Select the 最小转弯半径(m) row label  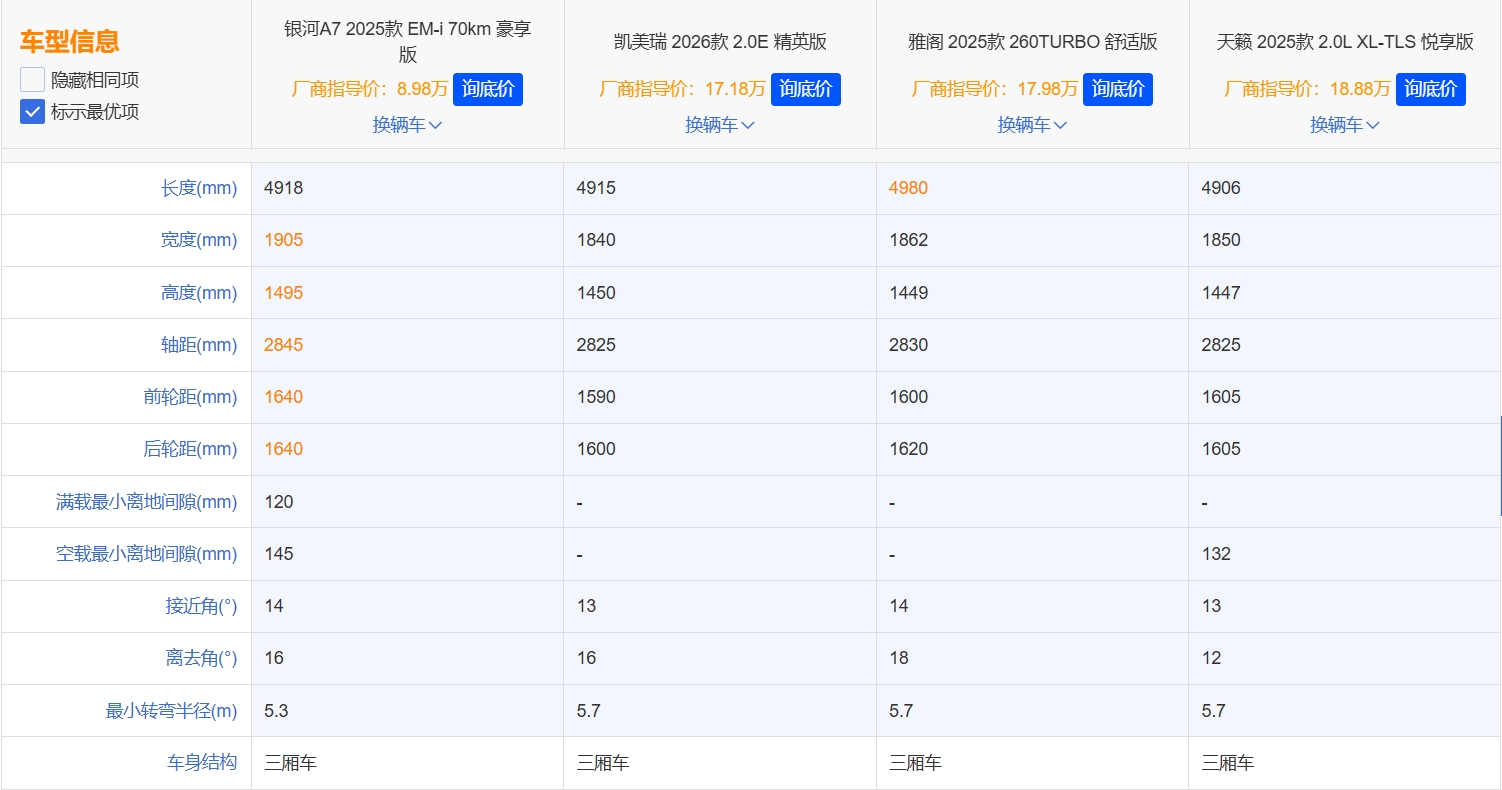171,711
